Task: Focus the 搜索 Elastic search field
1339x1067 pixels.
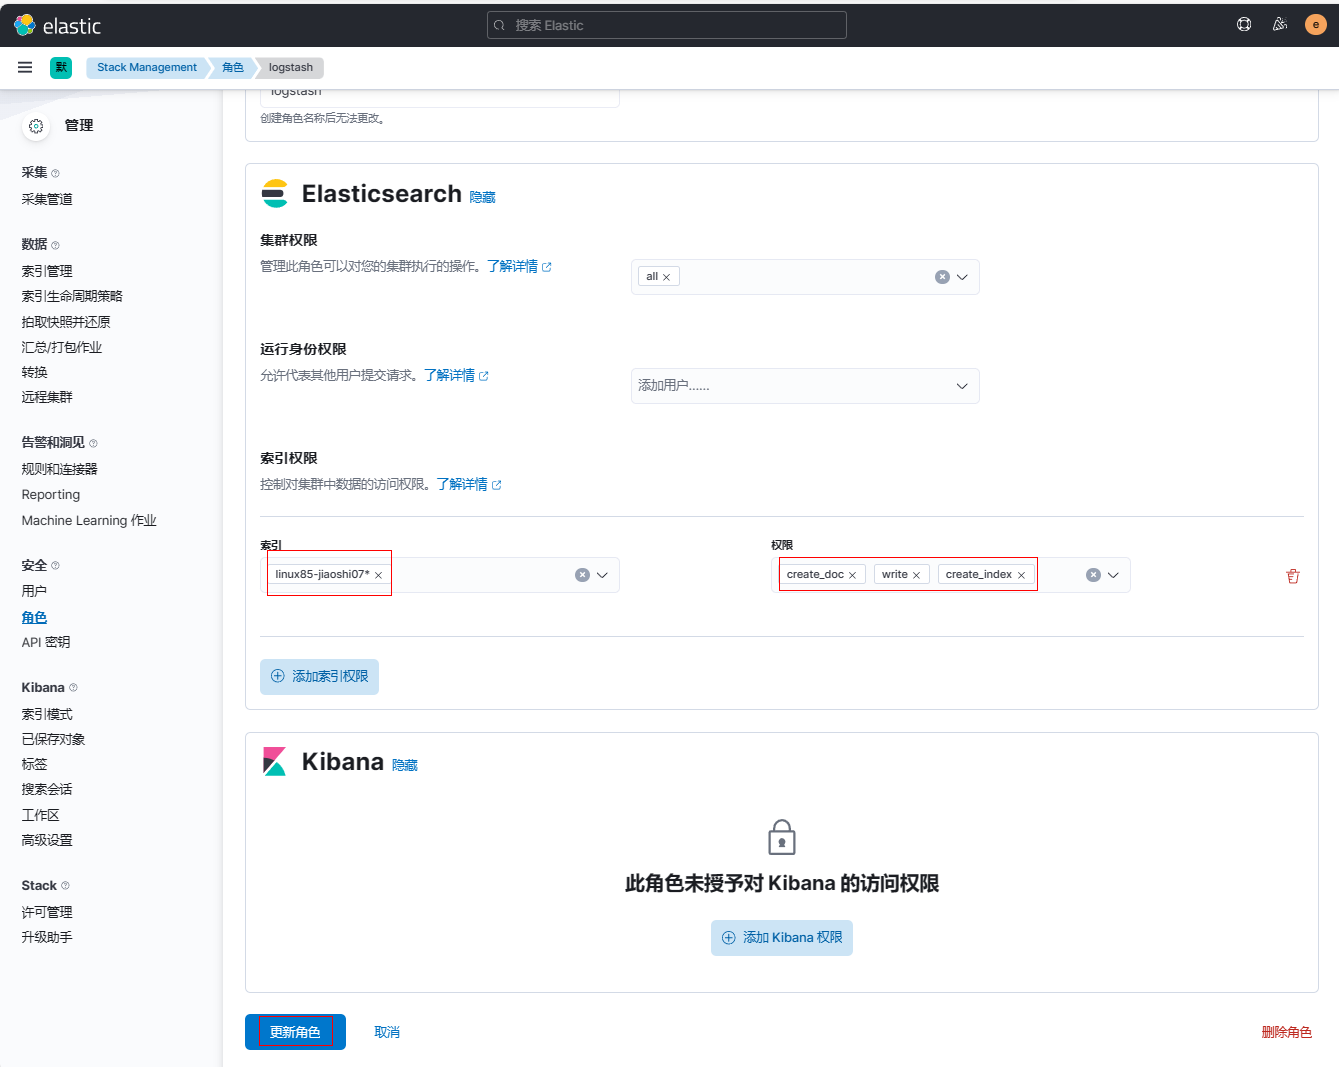Action: tap(666, 25)
